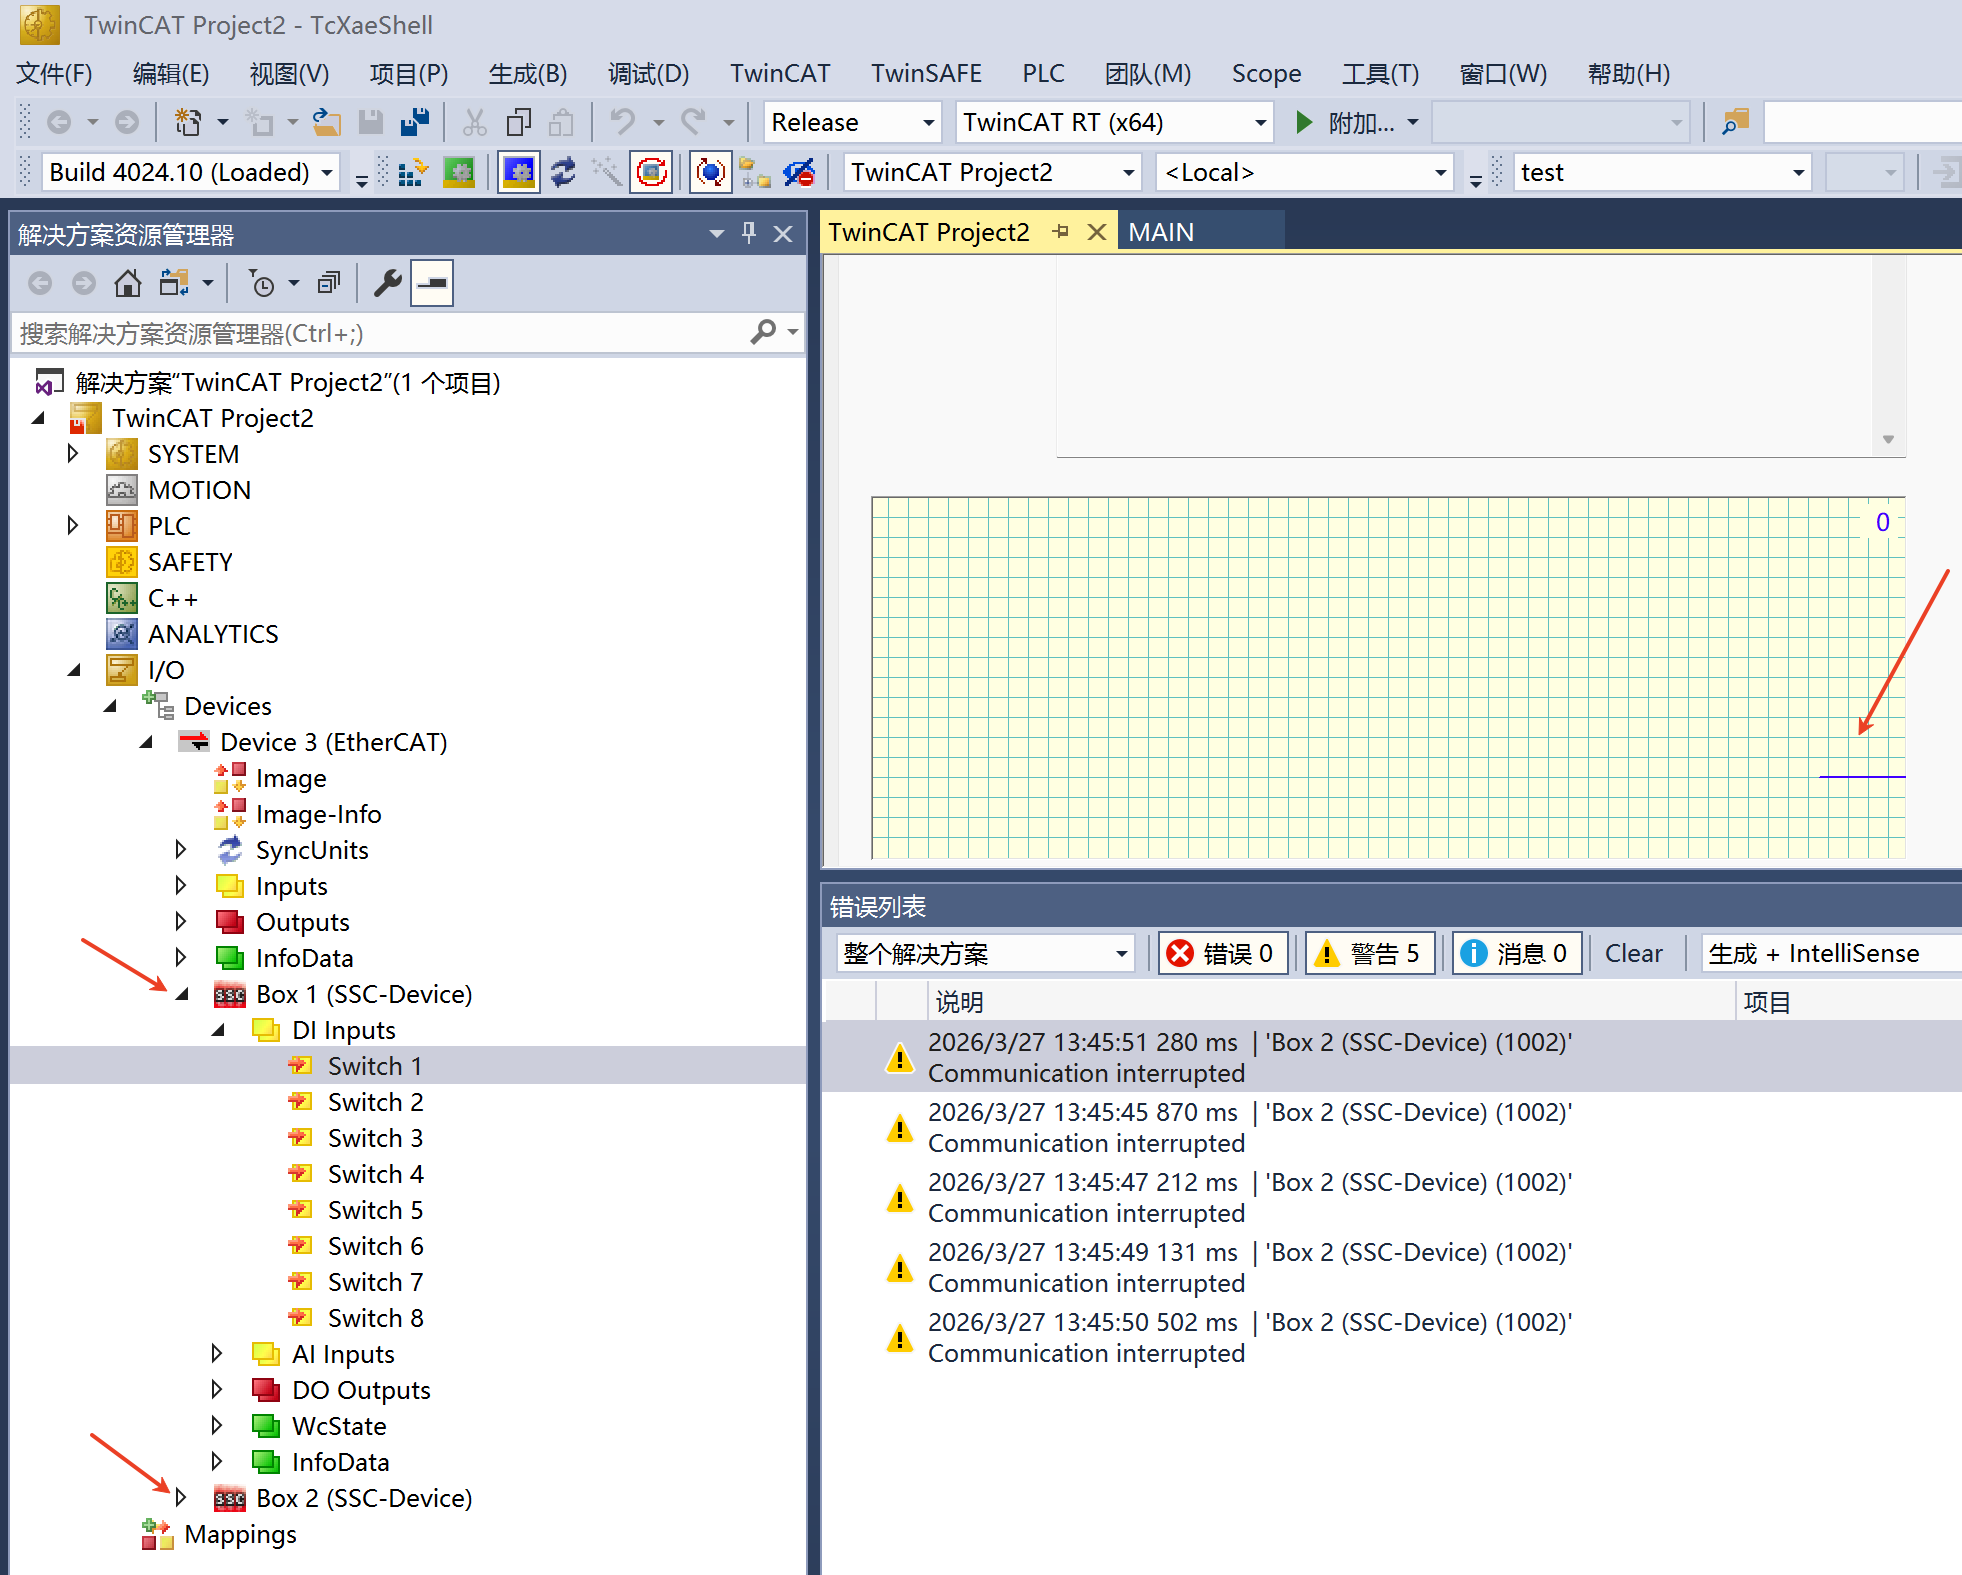
Task: Click the Activate Configuration icon
Action: point(412,172)
